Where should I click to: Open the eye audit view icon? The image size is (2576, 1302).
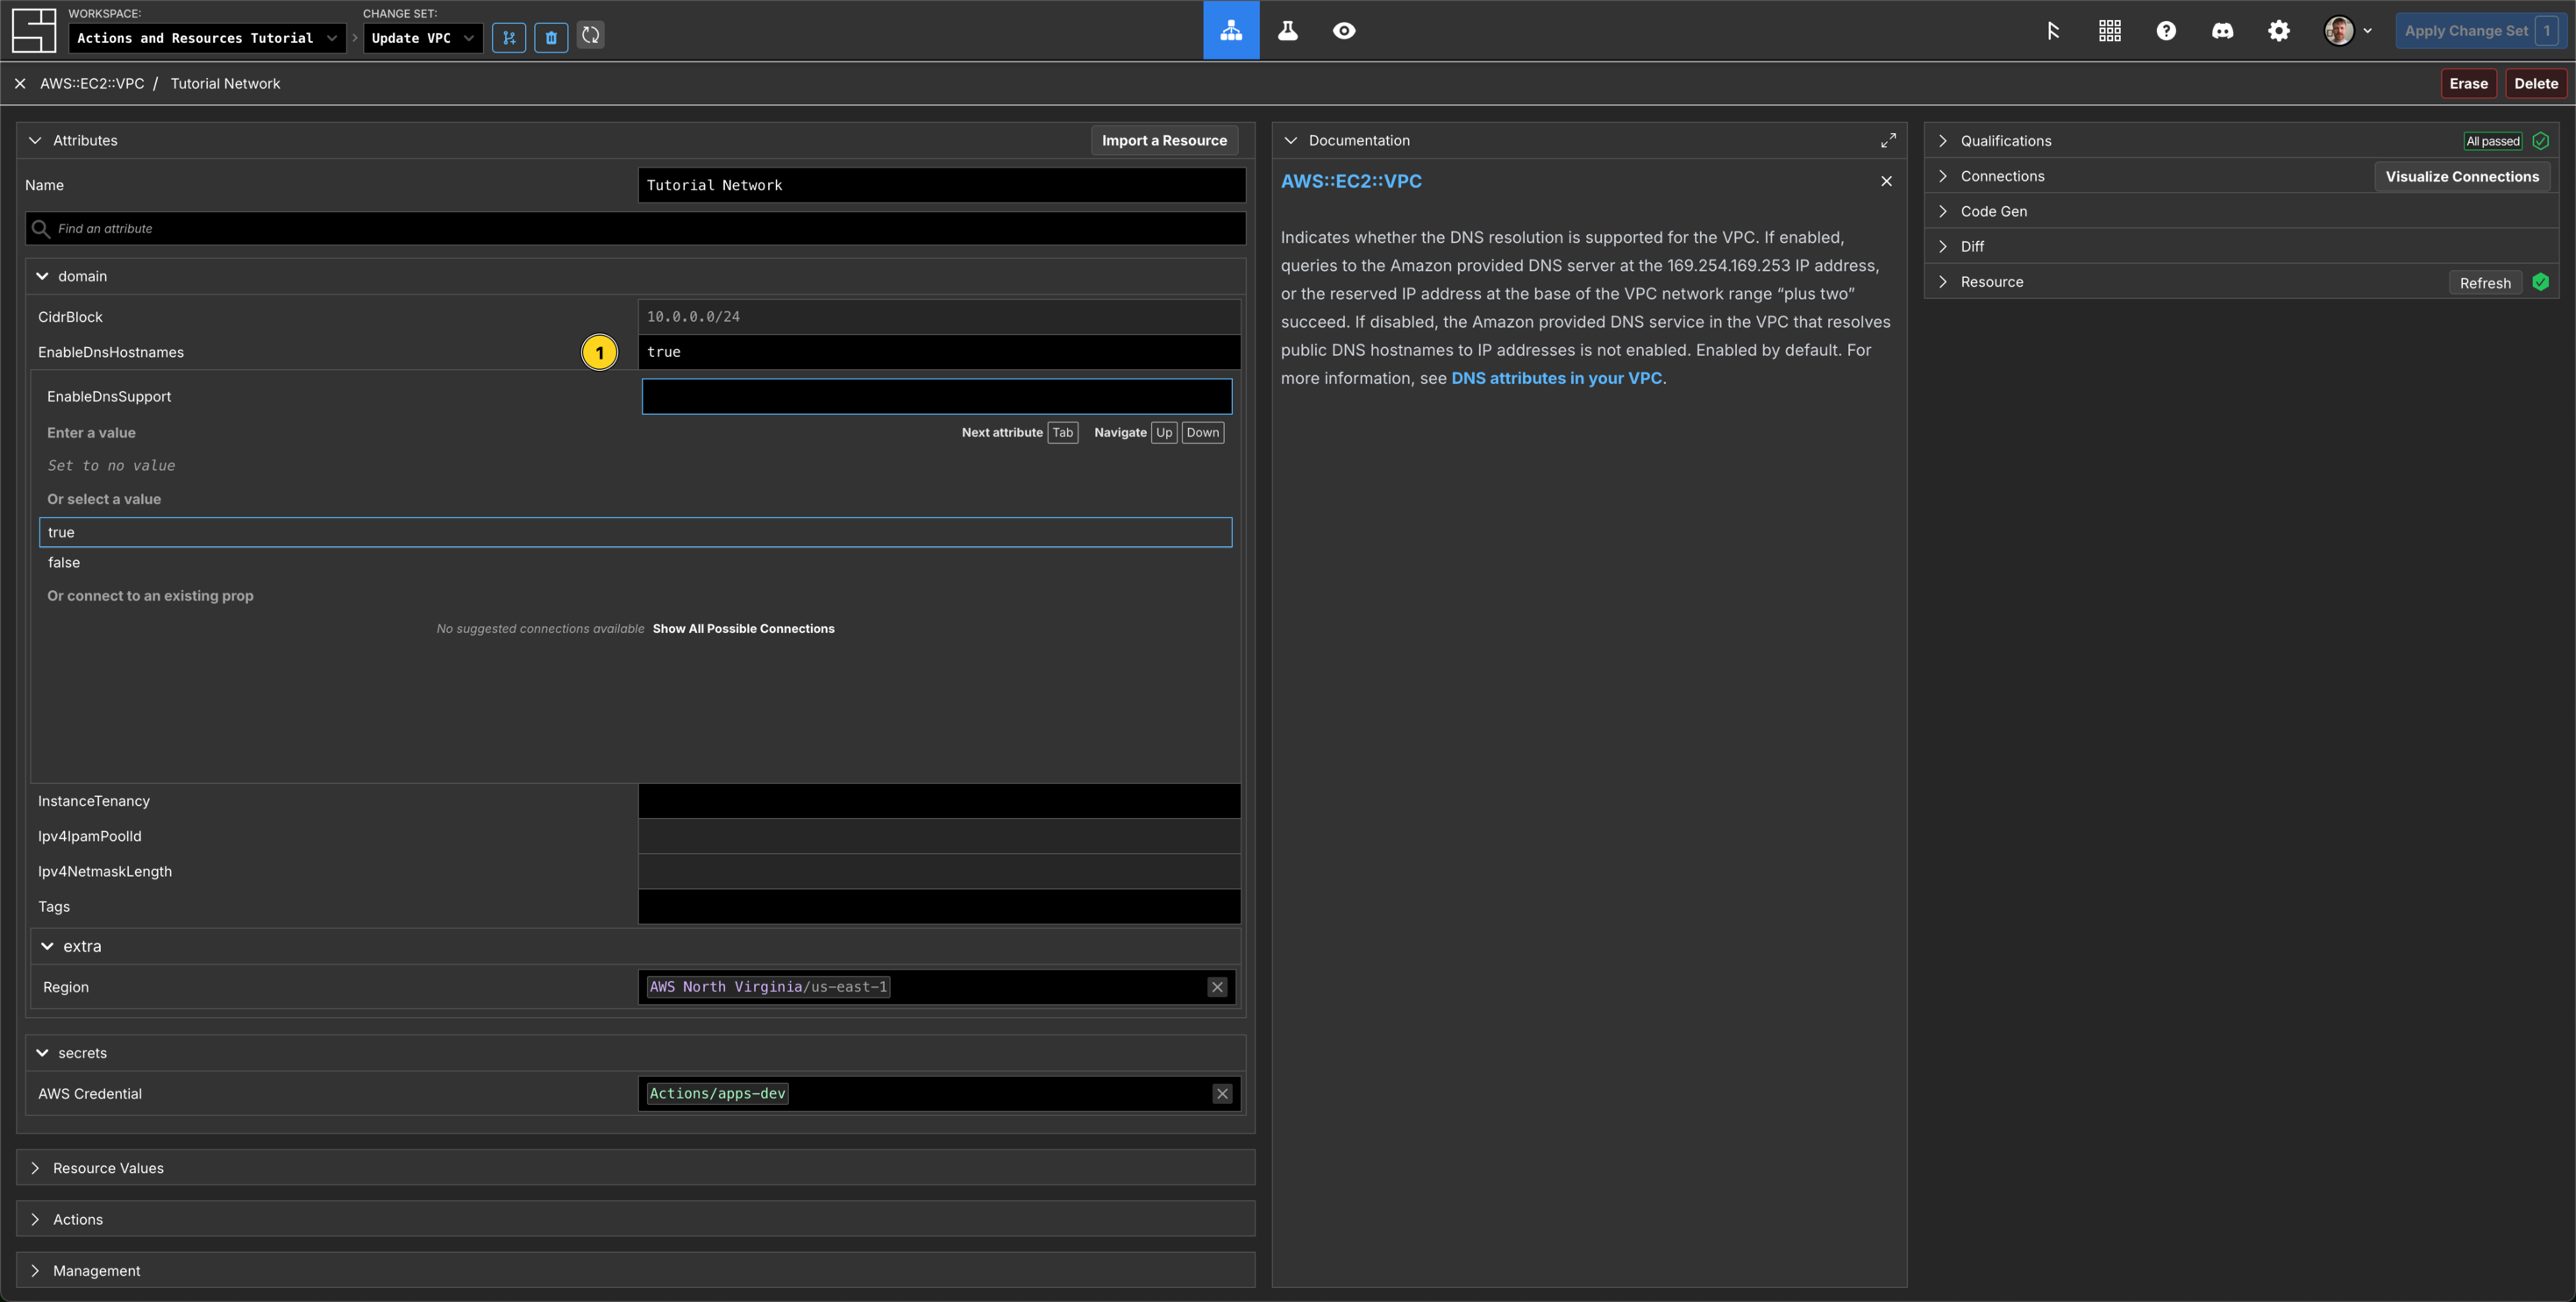[x=1344, y=30]
